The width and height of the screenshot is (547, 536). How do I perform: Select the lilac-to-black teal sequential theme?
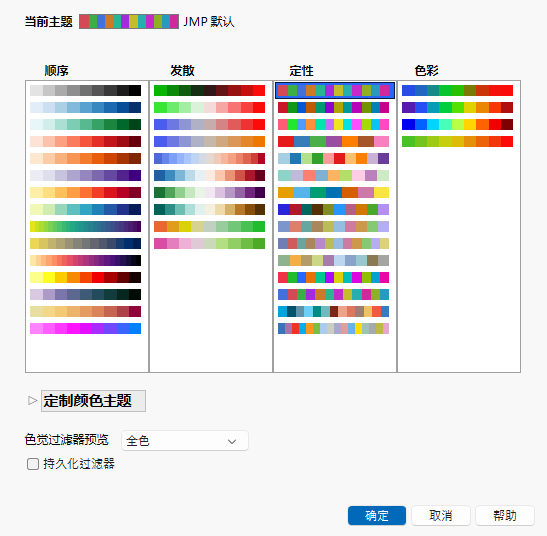click(85, 295)
